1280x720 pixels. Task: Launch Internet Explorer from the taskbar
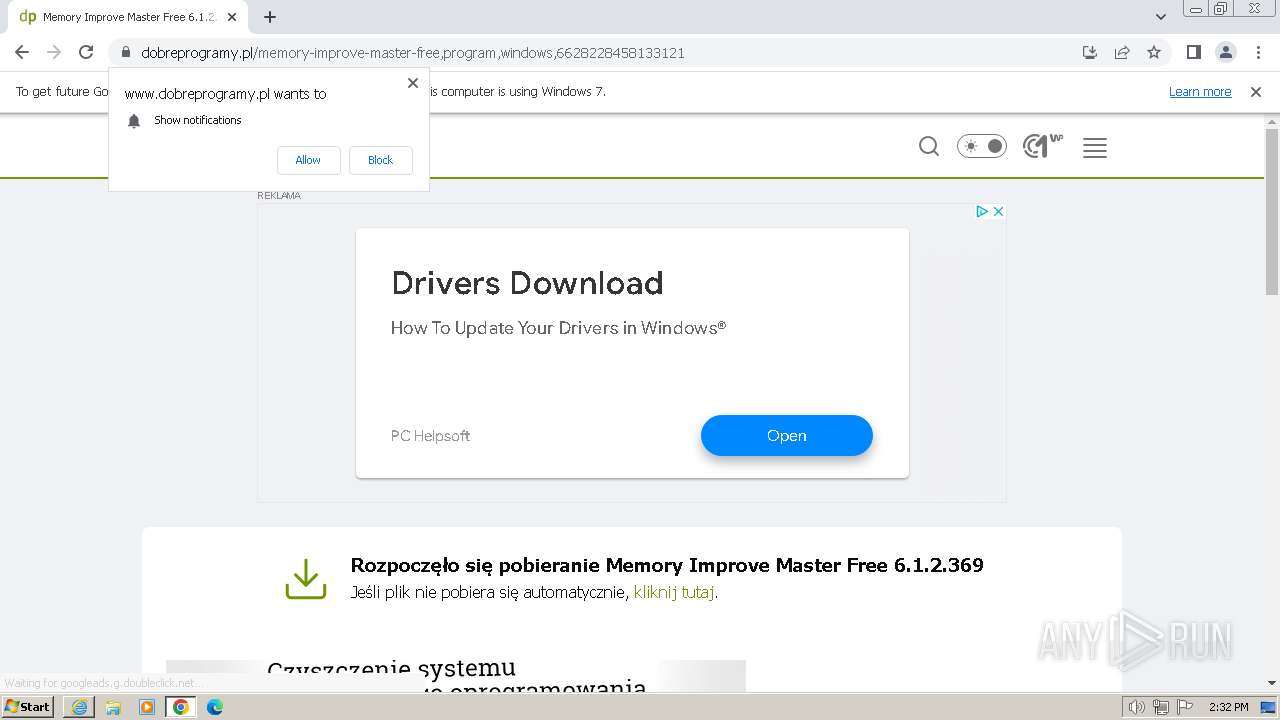(x=79, y=707)
